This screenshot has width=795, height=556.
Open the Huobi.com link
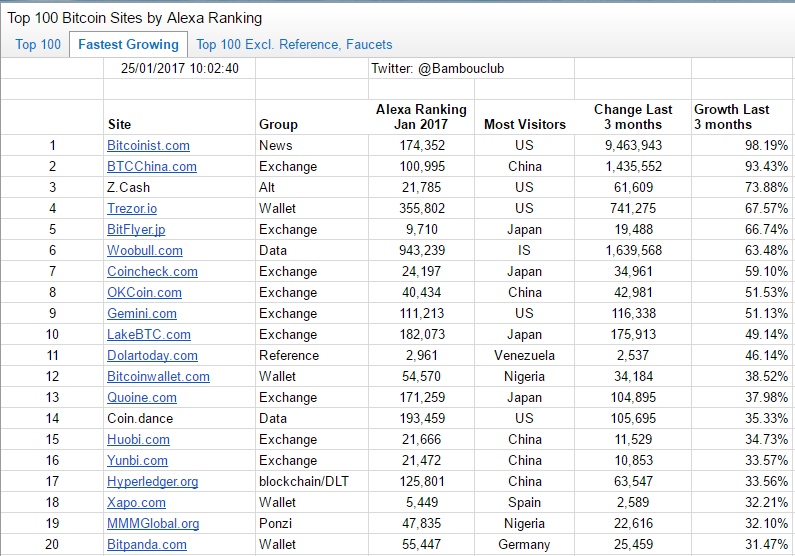[138, 439]
